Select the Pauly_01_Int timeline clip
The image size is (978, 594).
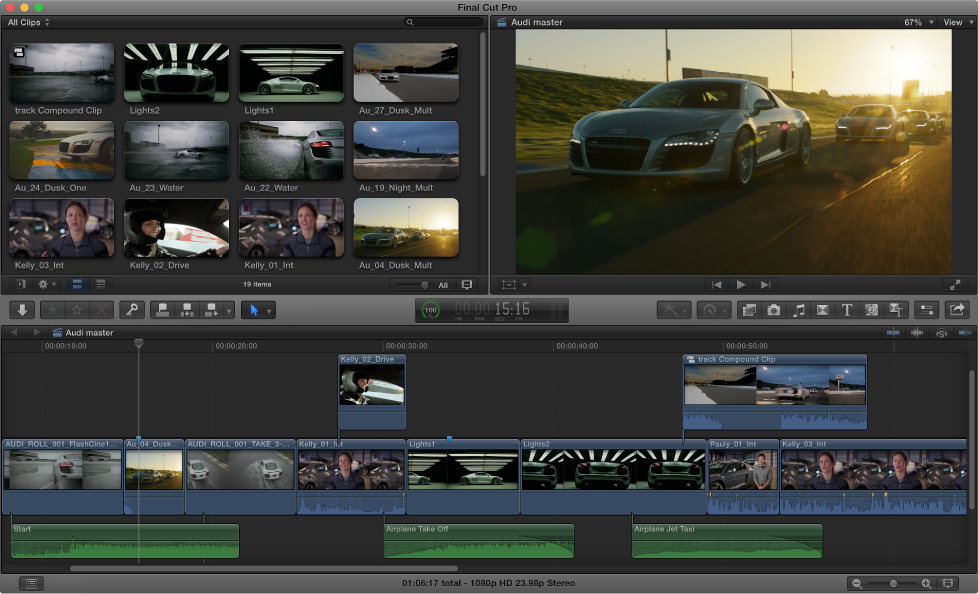tap(743, 476)
